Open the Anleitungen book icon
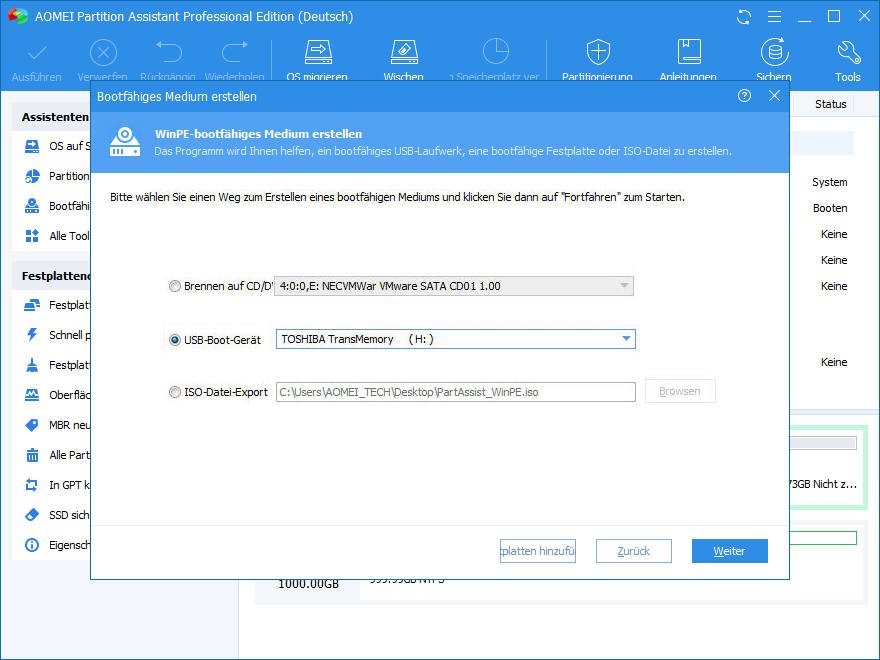 tap(689, 52)
